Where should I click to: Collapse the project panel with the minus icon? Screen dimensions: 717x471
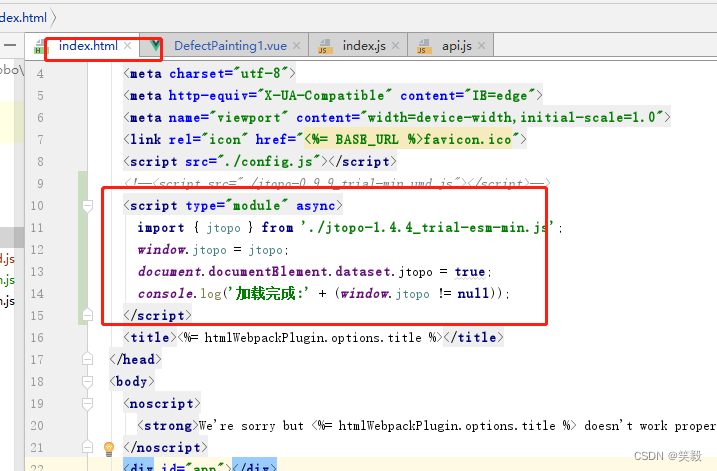(10, 45)
